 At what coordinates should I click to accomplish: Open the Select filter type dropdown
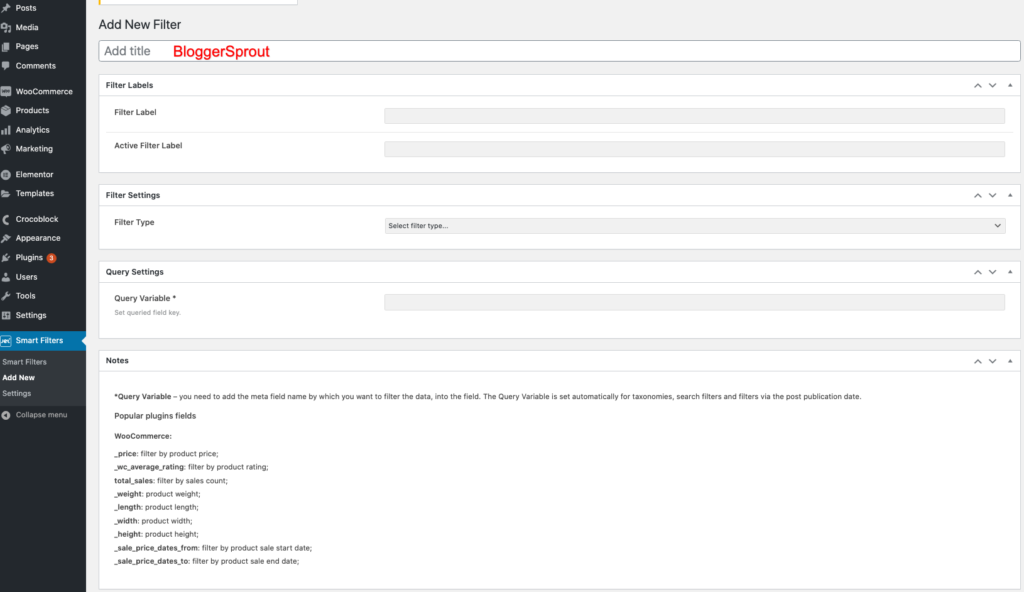pos(694,225)
